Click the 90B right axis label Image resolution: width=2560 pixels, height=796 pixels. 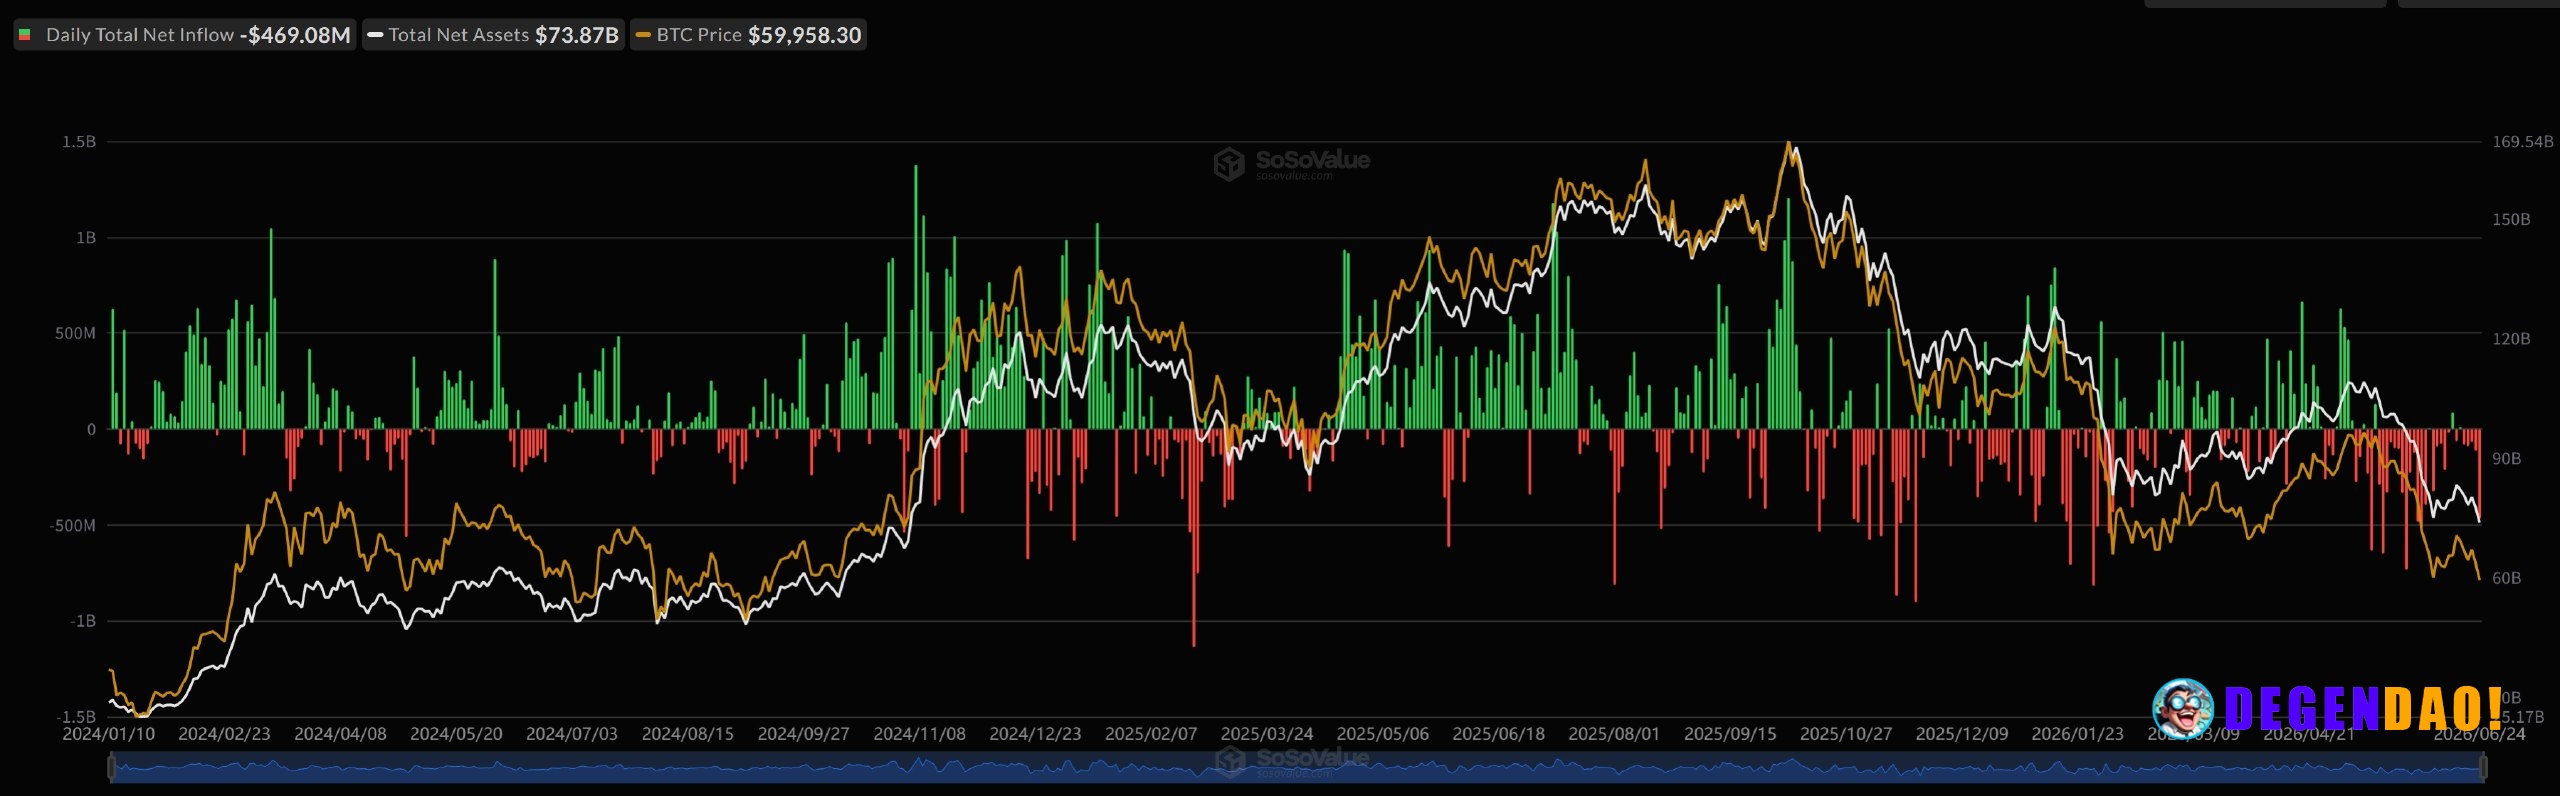(2506, 459)
